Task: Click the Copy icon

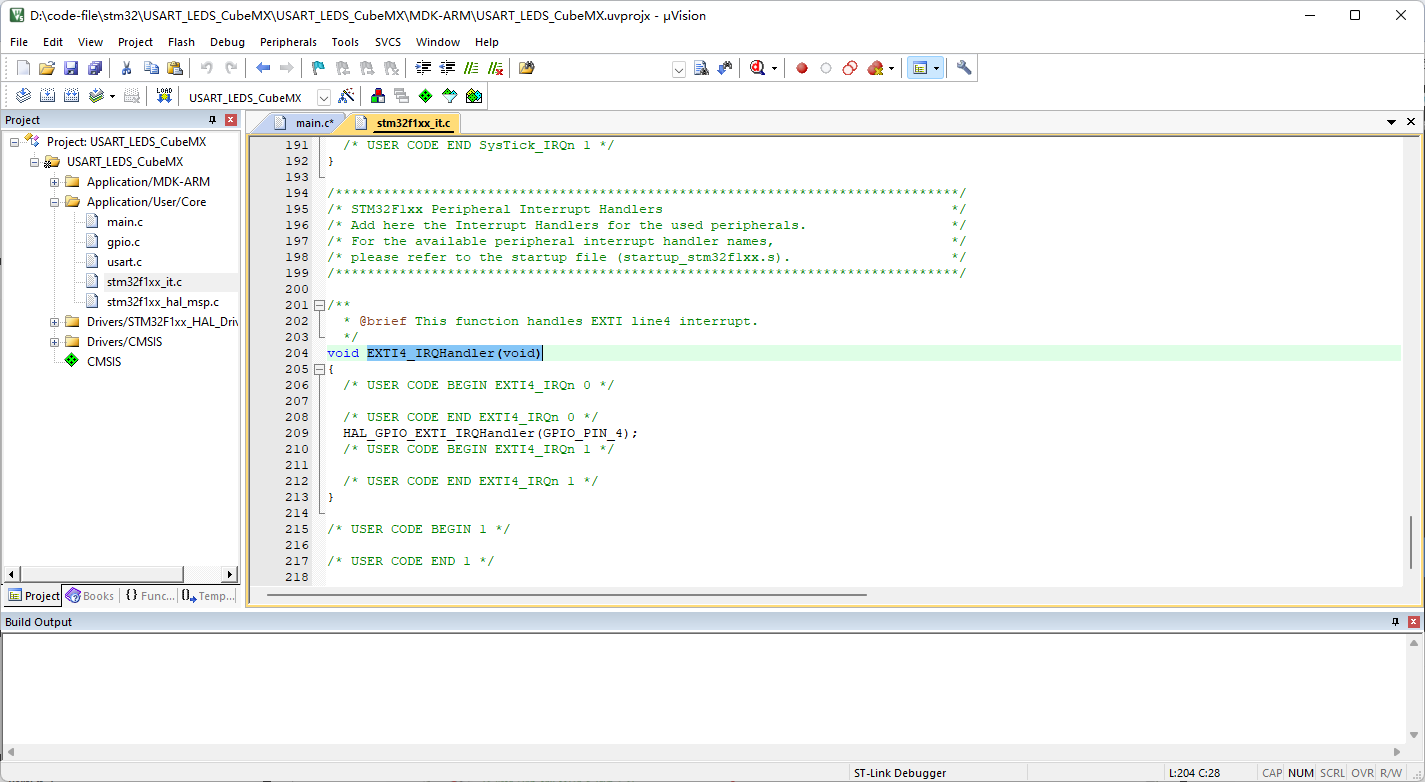Action: pos(151,68)
